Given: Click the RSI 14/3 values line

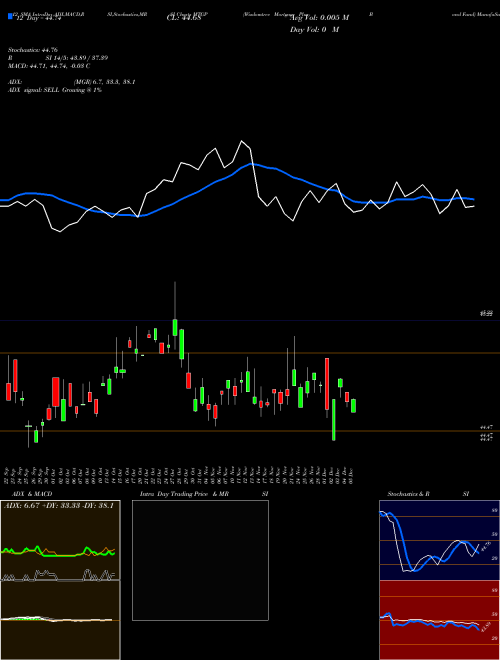Looking at the screenshot, I should tap(58, 58).
